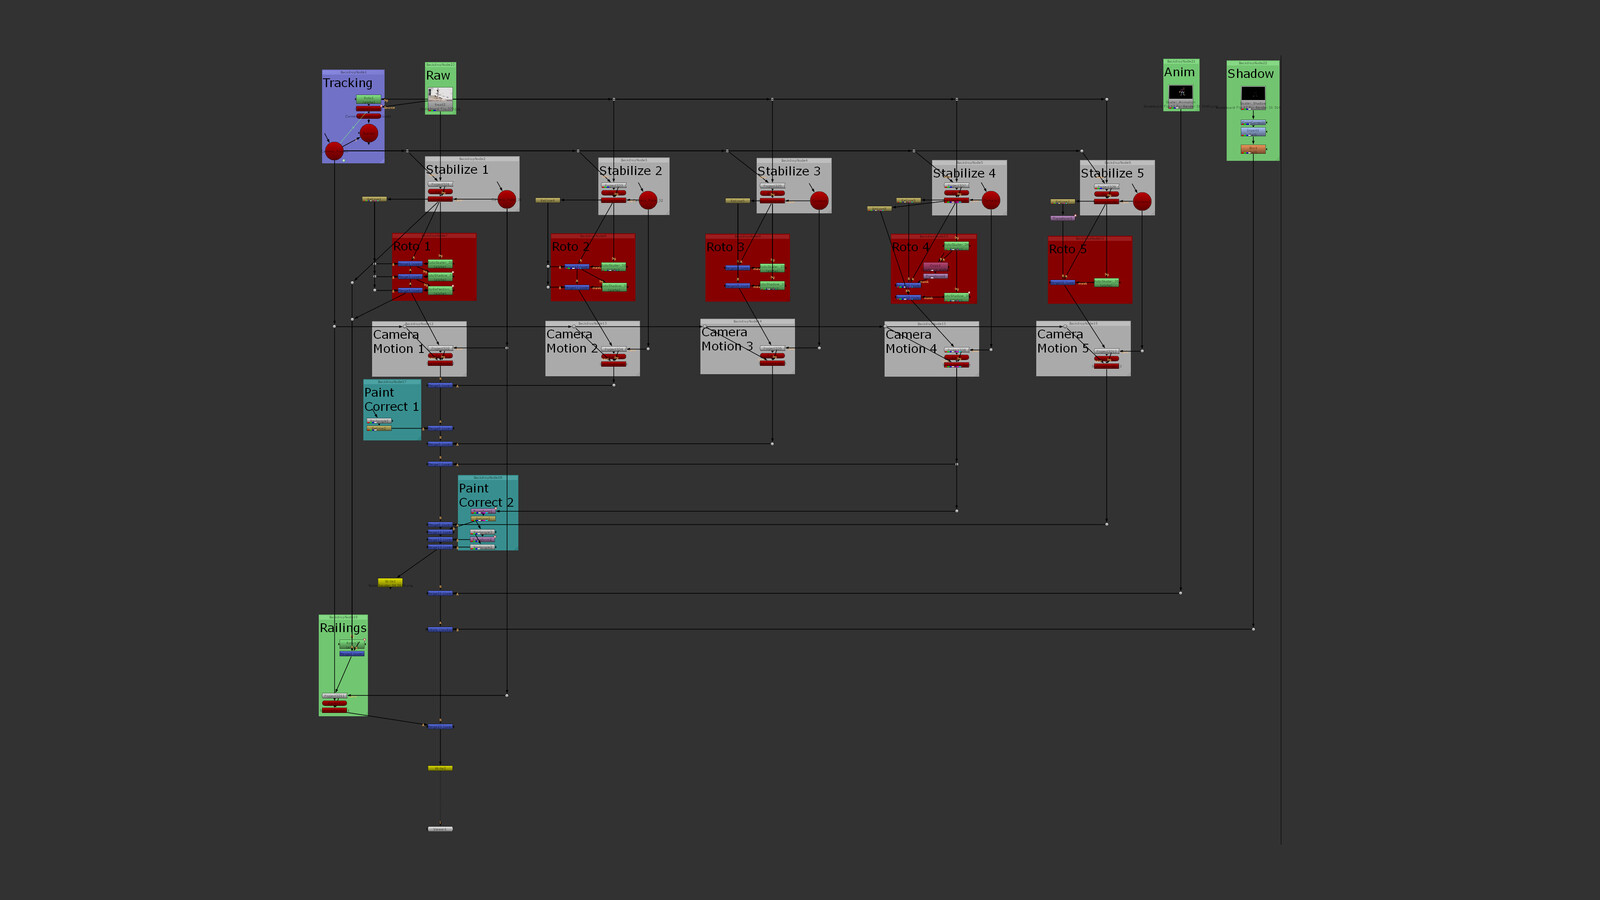The height and width of the screenshot is (900, 1600).
Task: Select tan node left of Stabilize 1
Action: (x=374, y=199)
